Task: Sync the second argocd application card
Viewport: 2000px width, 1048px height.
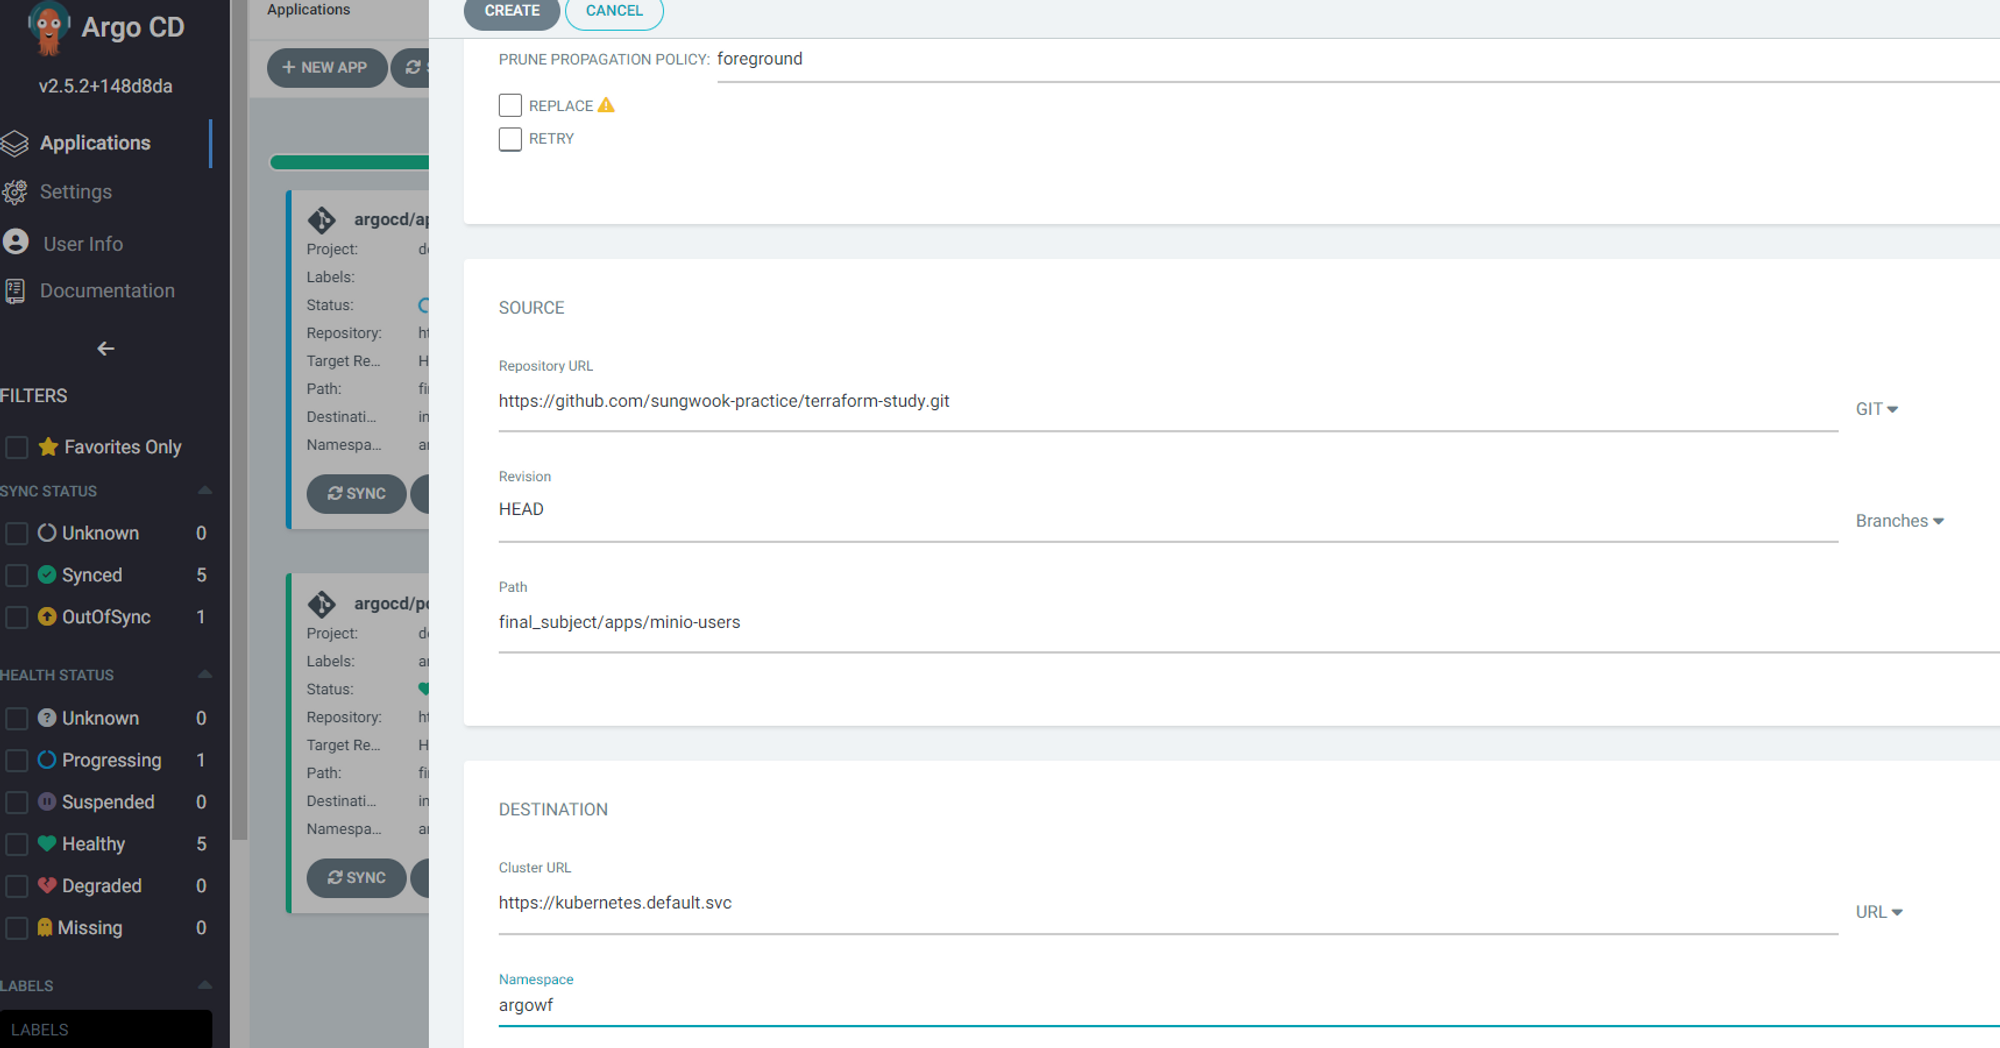Action: [356, 878]
